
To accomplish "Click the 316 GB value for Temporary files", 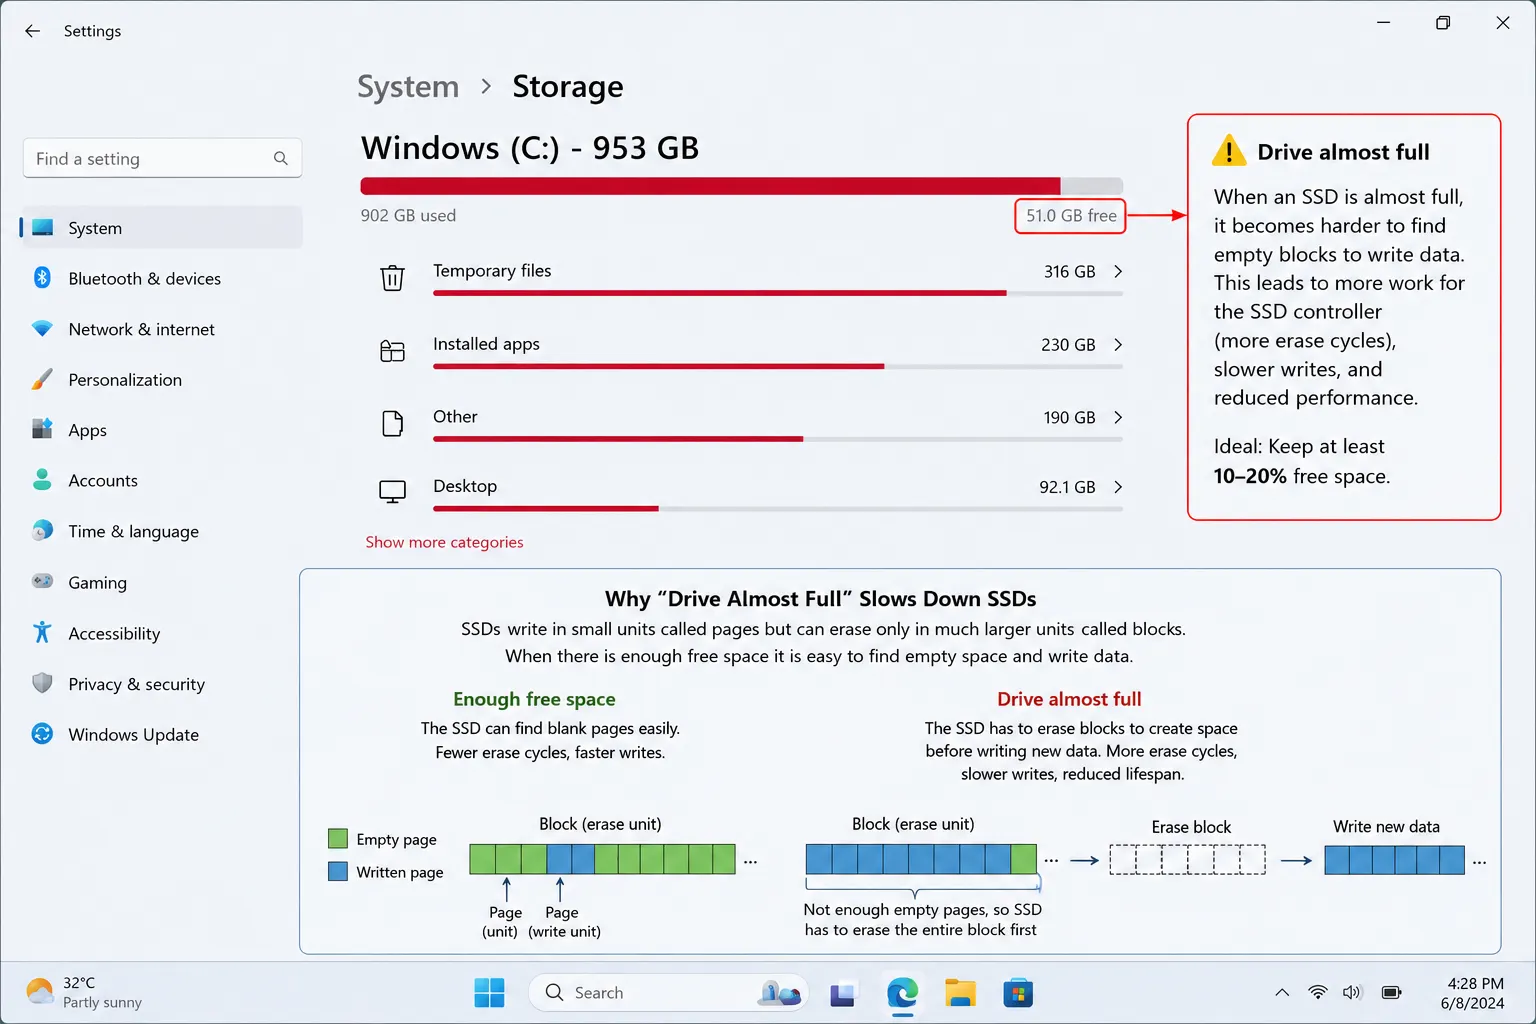I will click(1069, 271).
